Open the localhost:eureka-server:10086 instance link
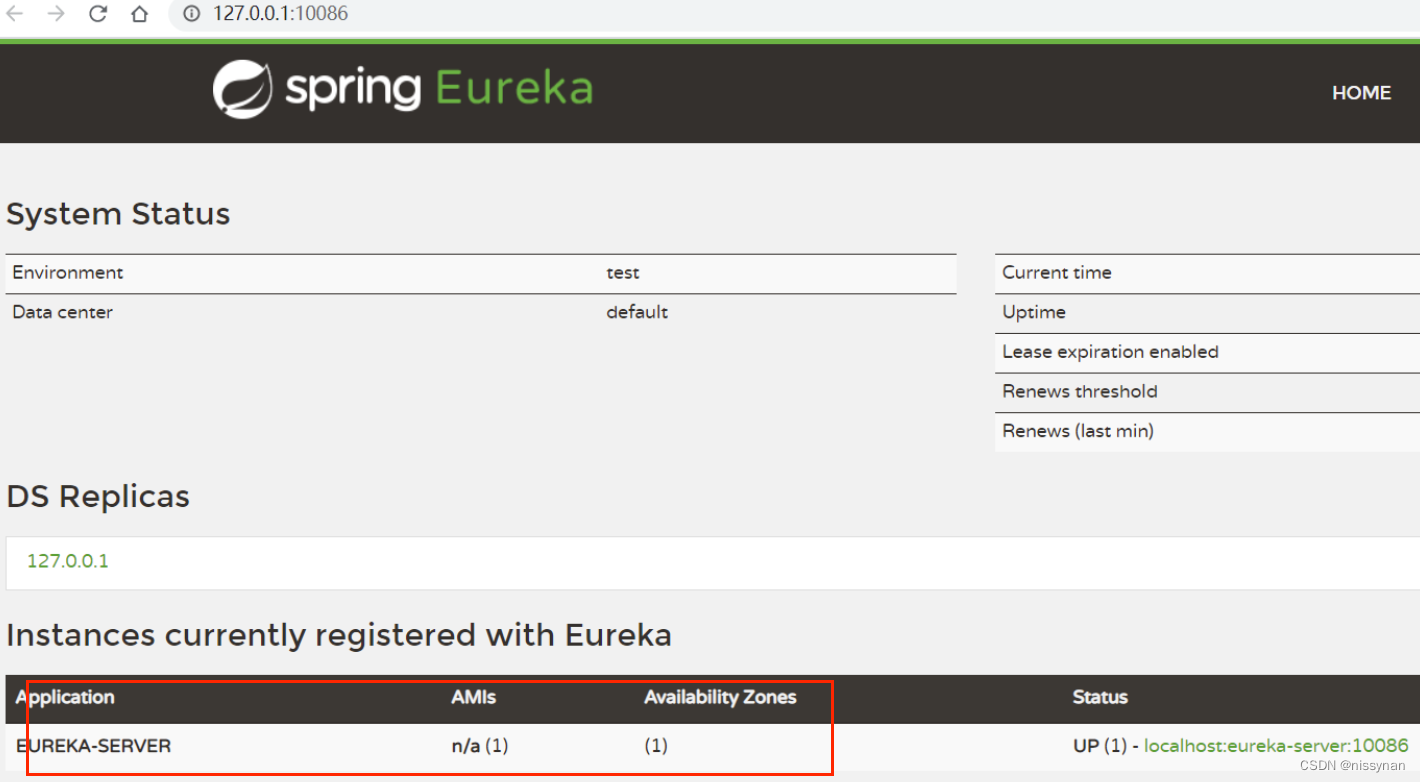The width and height of the screenshot is (1420, 782). (x=1276, y=746)
